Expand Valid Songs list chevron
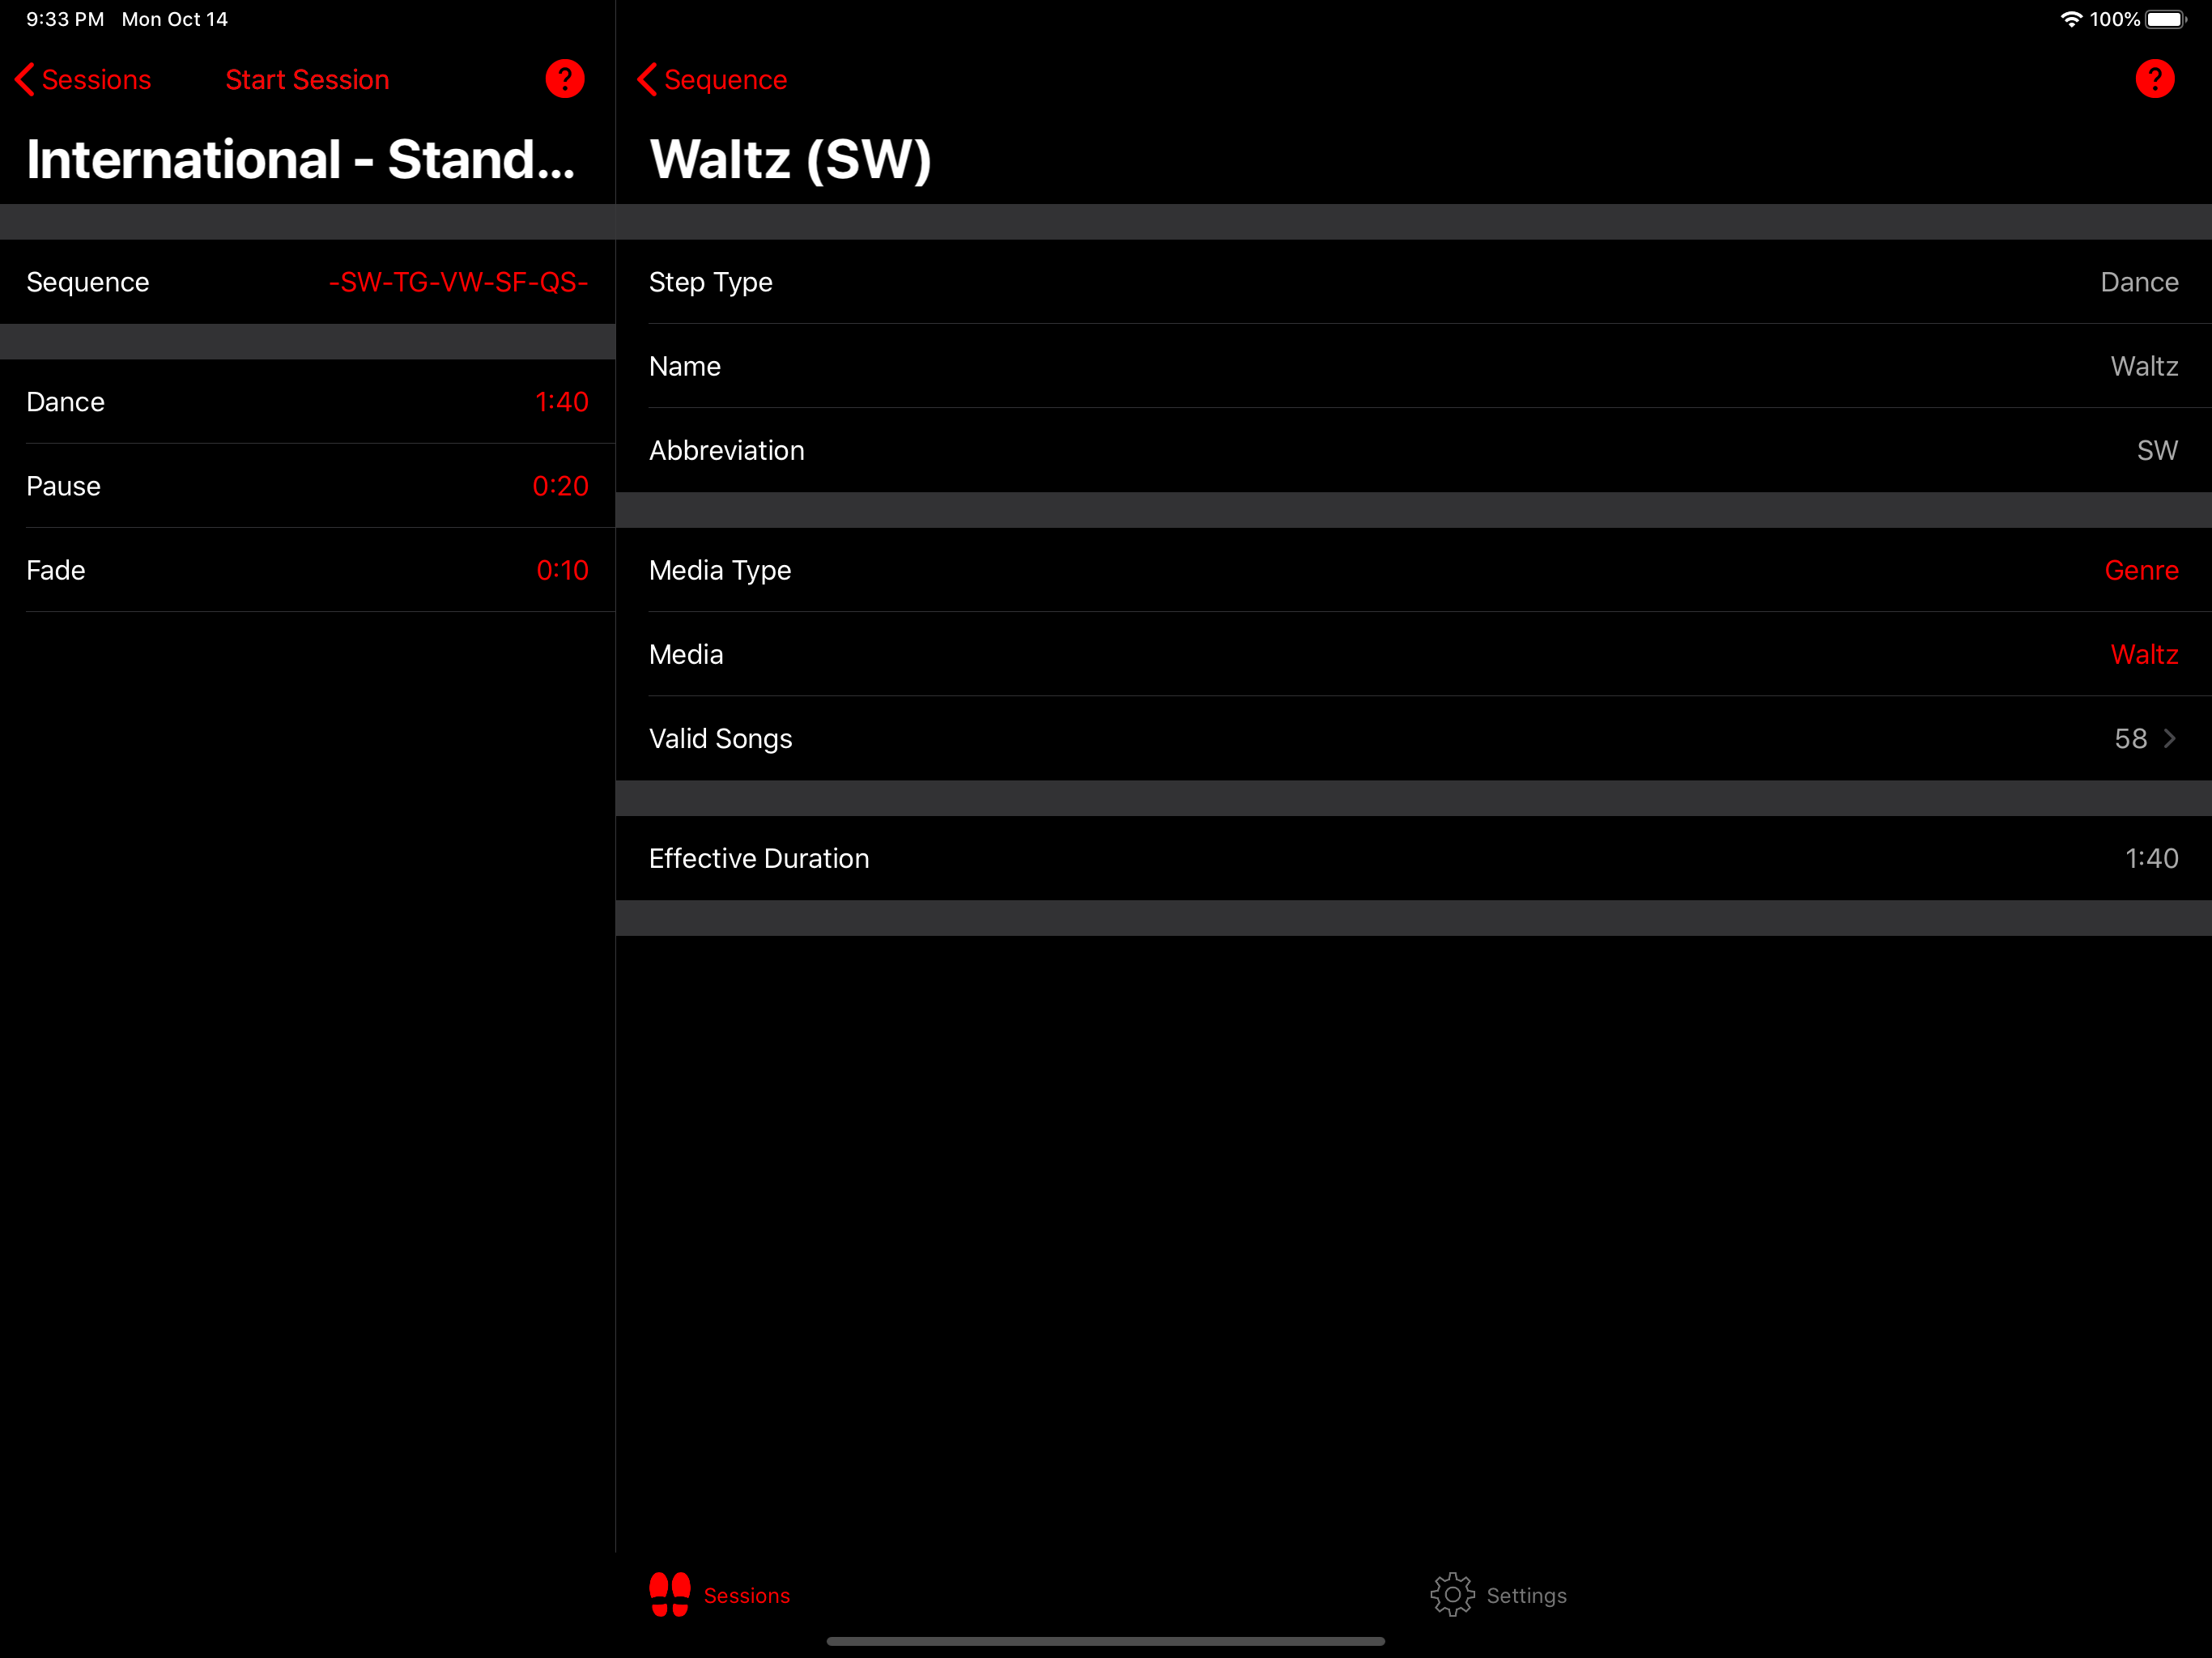 pos(2169,738)
